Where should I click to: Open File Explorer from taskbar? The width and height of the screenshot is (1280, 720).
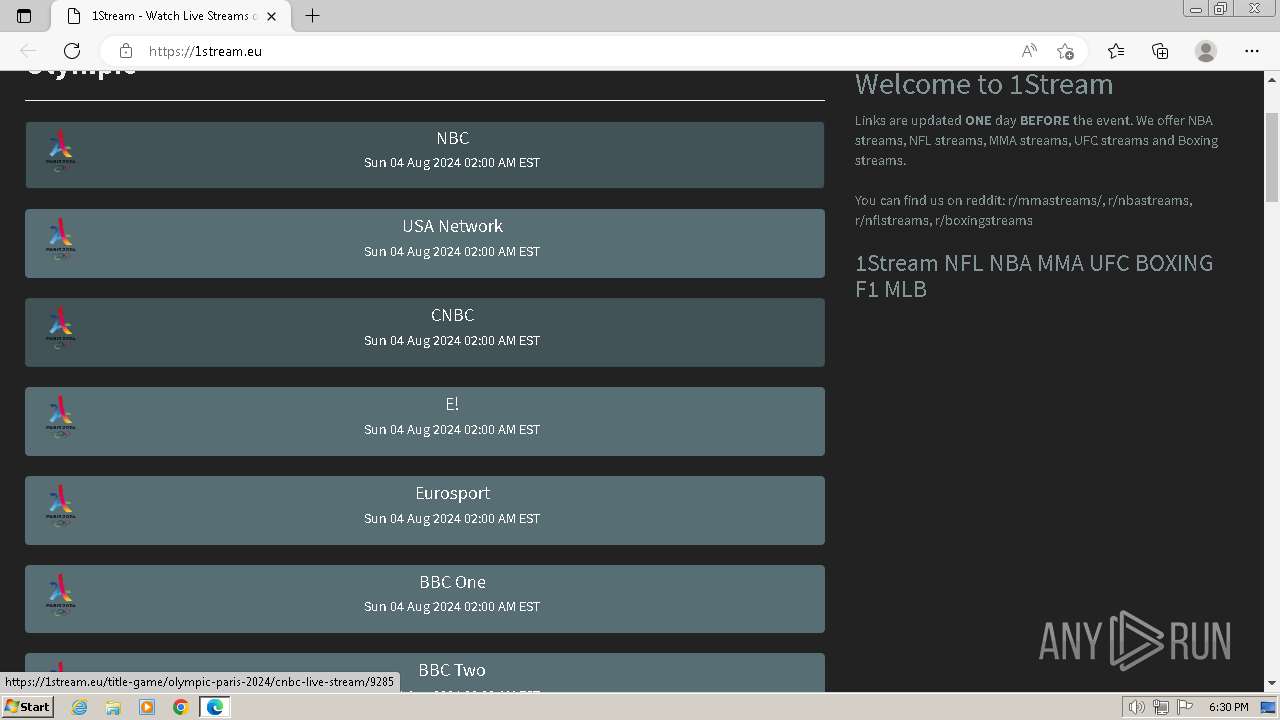pyautogui.click(x=113, y=707)
